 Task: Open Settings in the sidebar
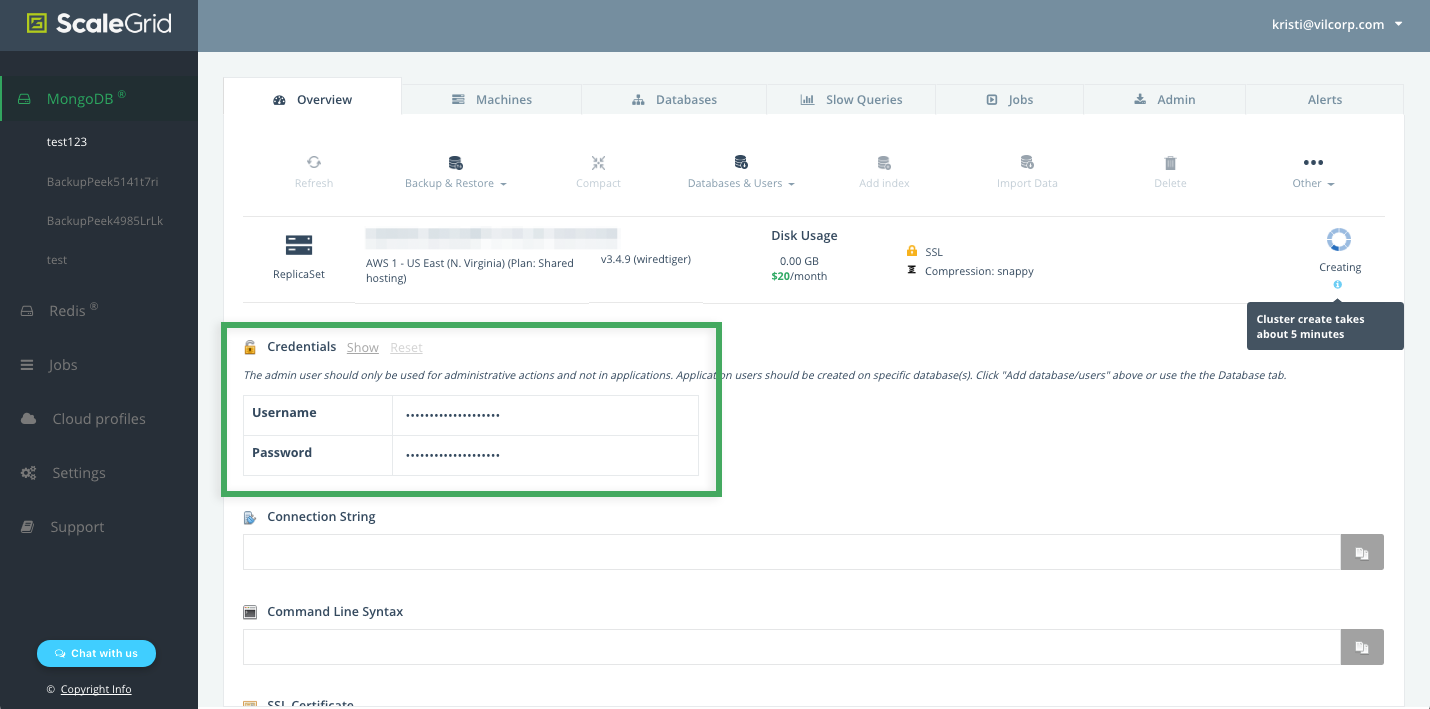tap(79, 473)
